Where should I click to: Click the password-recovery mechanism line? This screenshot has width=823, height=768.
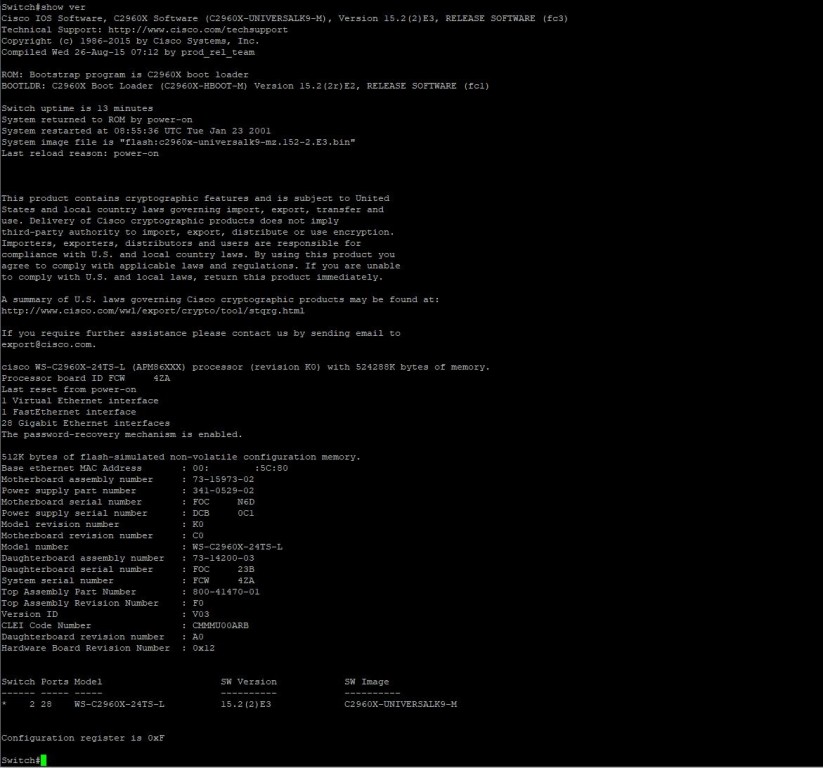click(122, 435)
